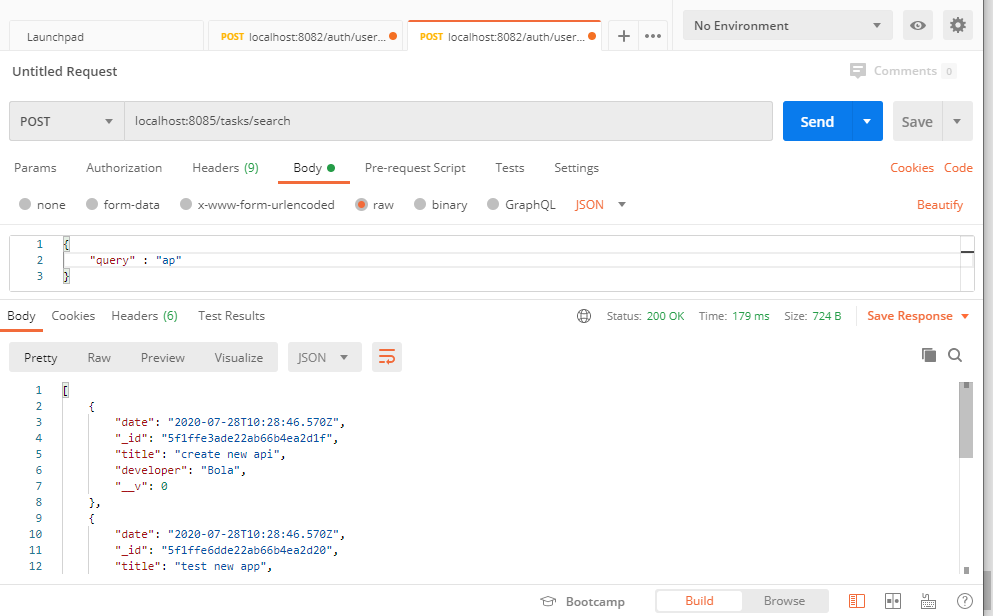This screenshot has width=993, height=616.
Task: Search within the response body
Action: point(955,355)
